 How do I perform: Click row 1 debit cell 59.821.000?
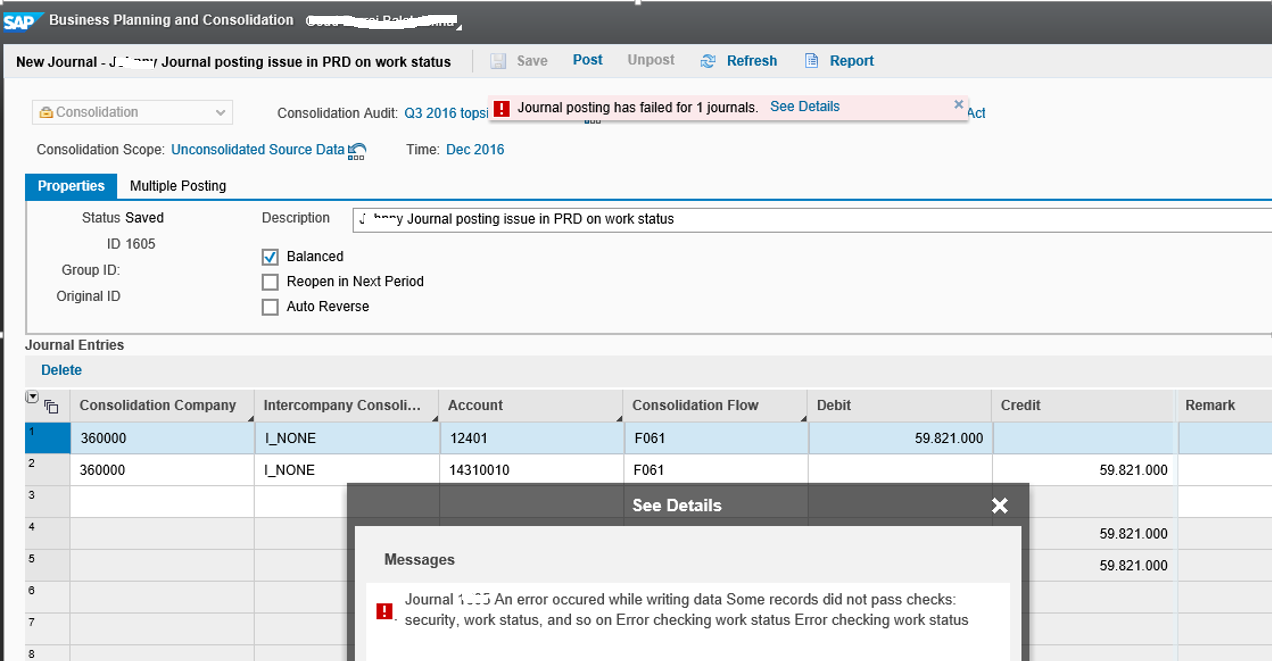click(x=900, y=438)
